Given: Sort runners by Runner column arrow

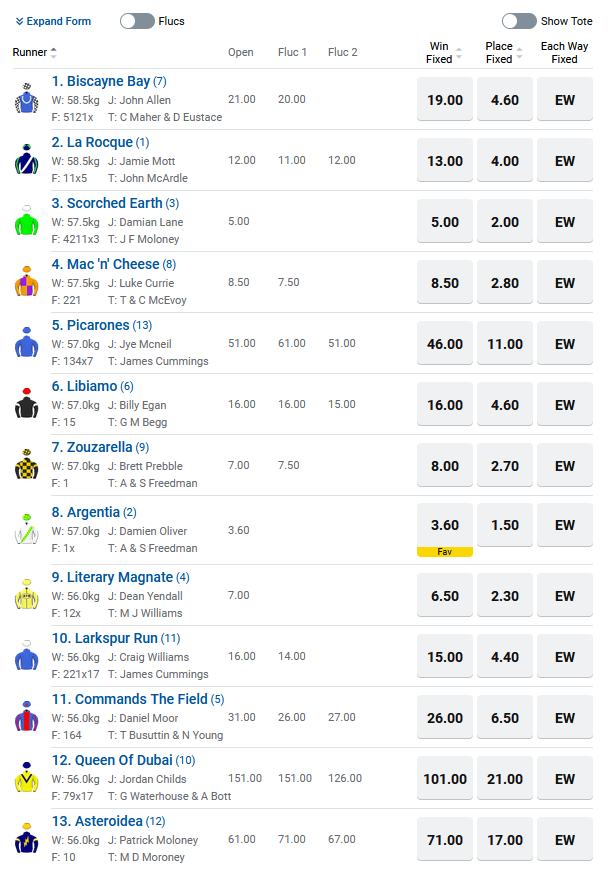Looking at the screenshot, I should [54, 53].
